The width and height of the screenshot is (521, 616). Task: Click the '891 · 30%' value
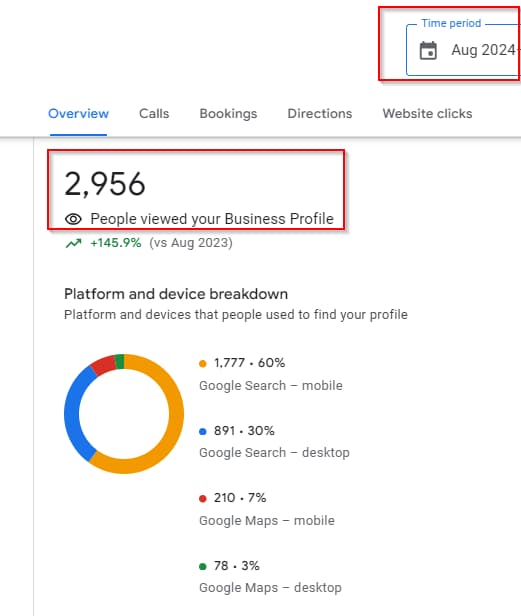coord(244,431)
